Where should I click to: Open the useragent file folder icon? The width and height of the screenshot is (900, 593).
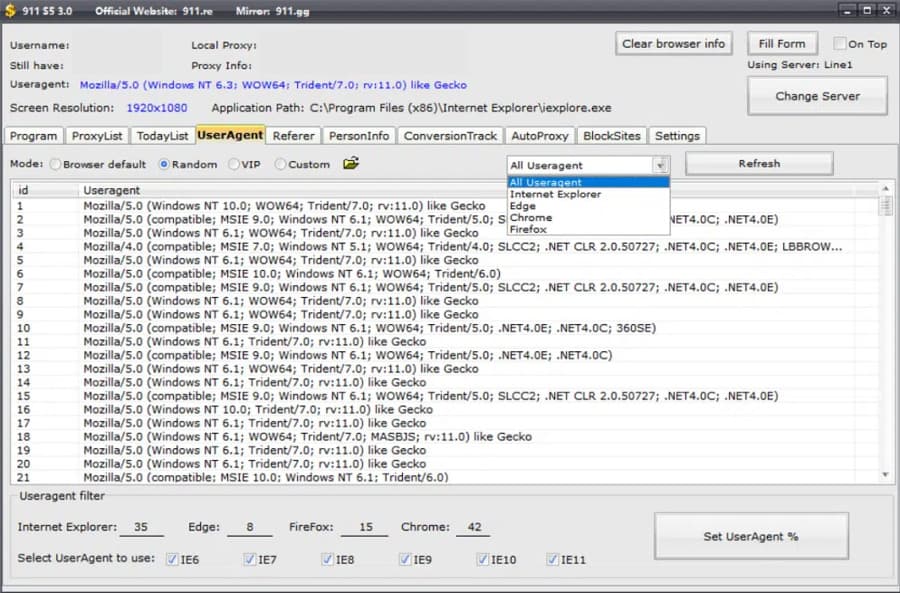tap(351, 164)
